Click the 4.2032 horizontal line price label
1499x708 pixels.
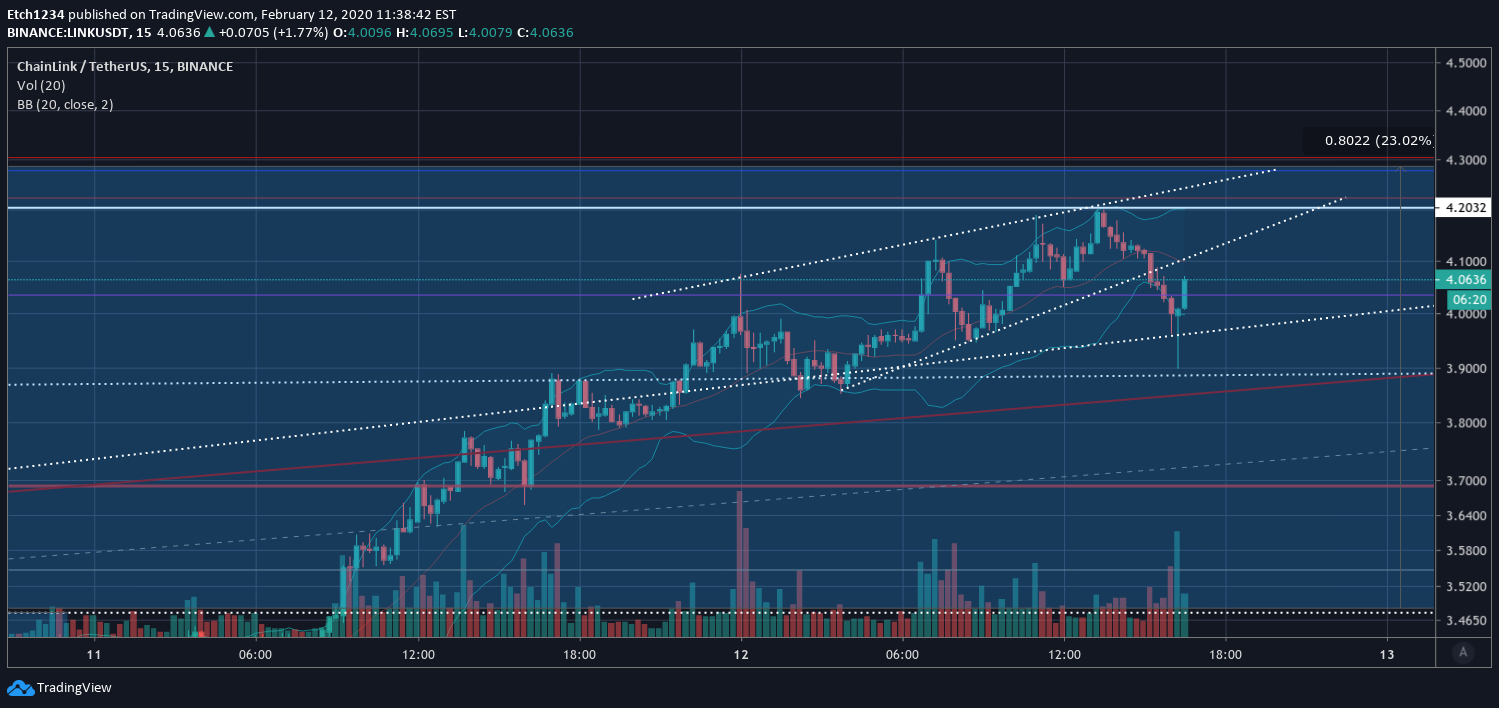(x=1462, y=208)
